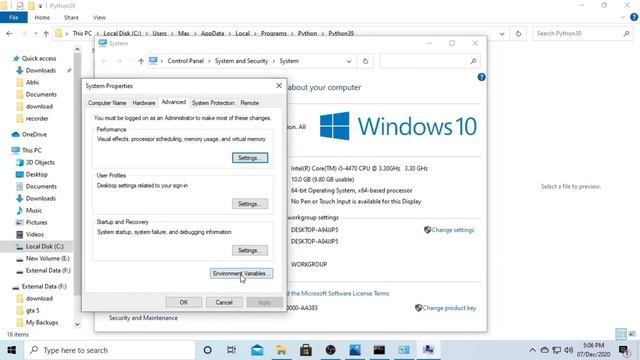
Task: Open Microsoft Store from taskbar
Action: [x=306, y=350]
